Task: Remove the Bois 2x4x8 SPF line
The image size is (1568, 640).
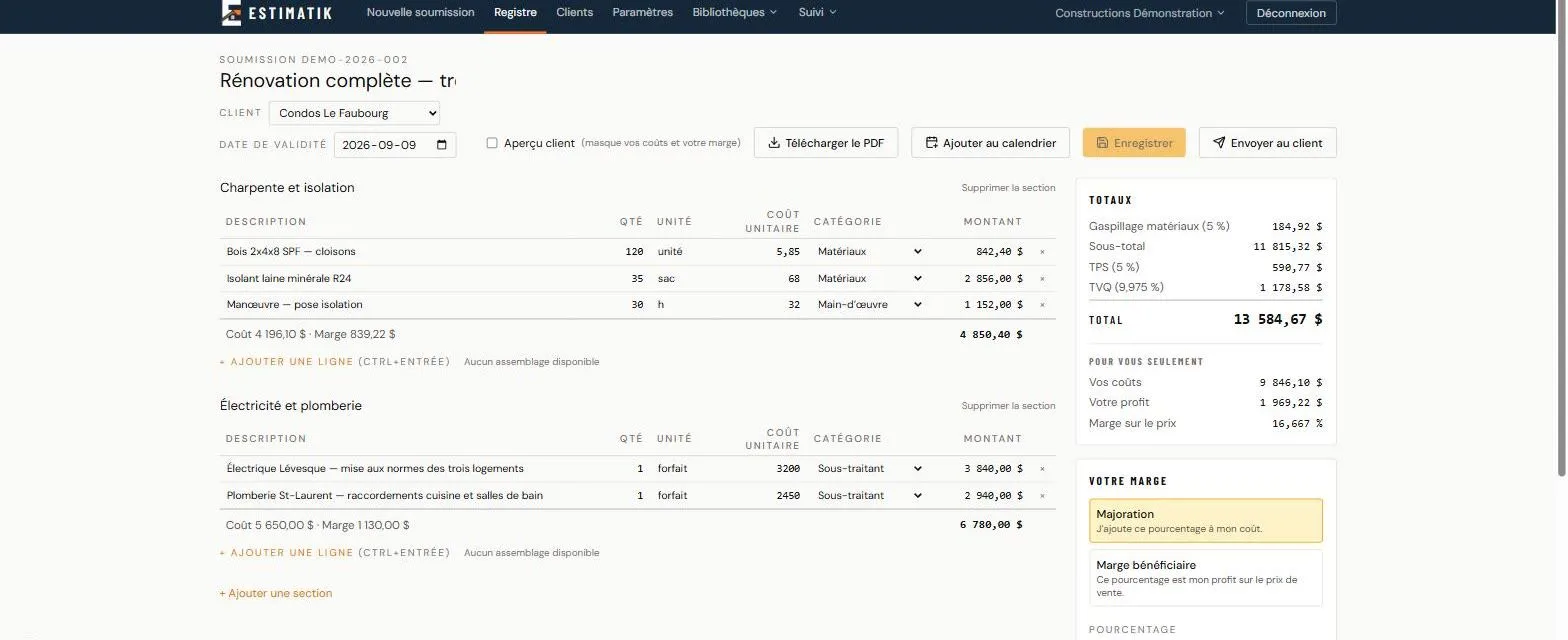Action: 1042,252
